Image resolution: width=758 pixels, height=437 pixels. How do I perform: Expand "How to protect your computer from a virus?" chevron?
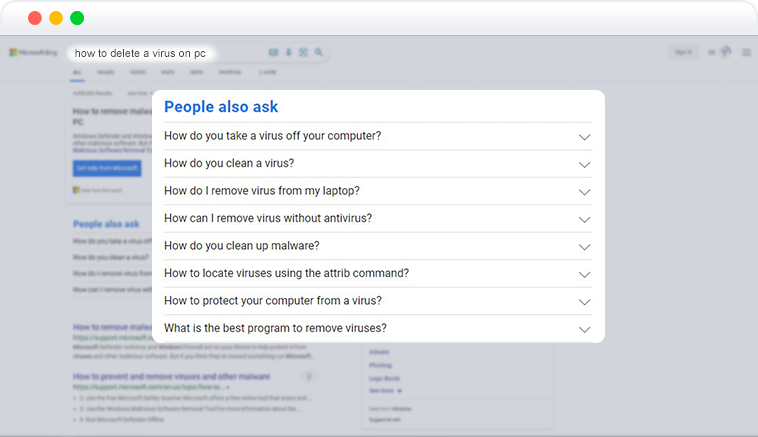(x=584, y=303)
